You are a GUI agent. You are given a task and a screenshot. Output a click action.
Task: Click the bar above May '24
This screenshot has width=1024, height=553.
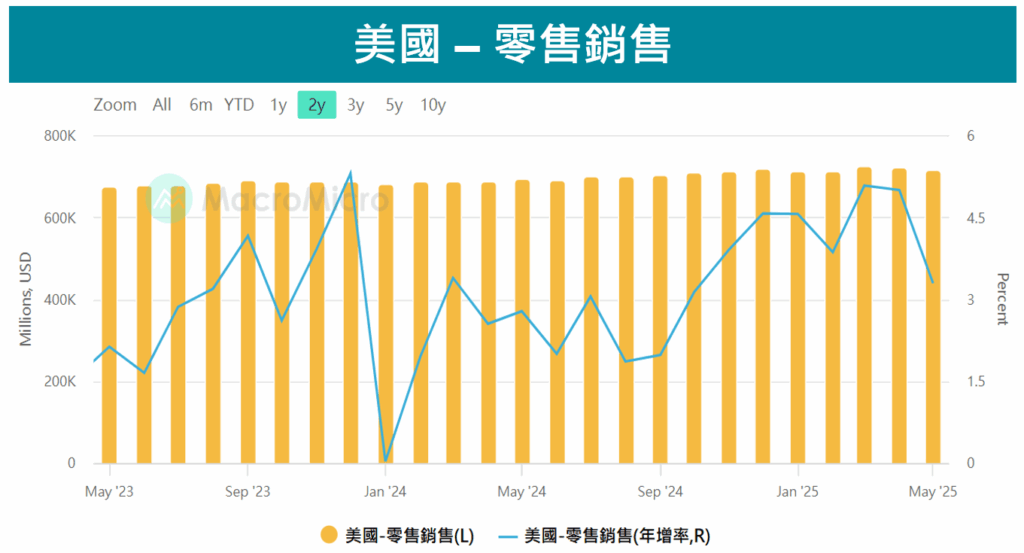click(522, 322)
